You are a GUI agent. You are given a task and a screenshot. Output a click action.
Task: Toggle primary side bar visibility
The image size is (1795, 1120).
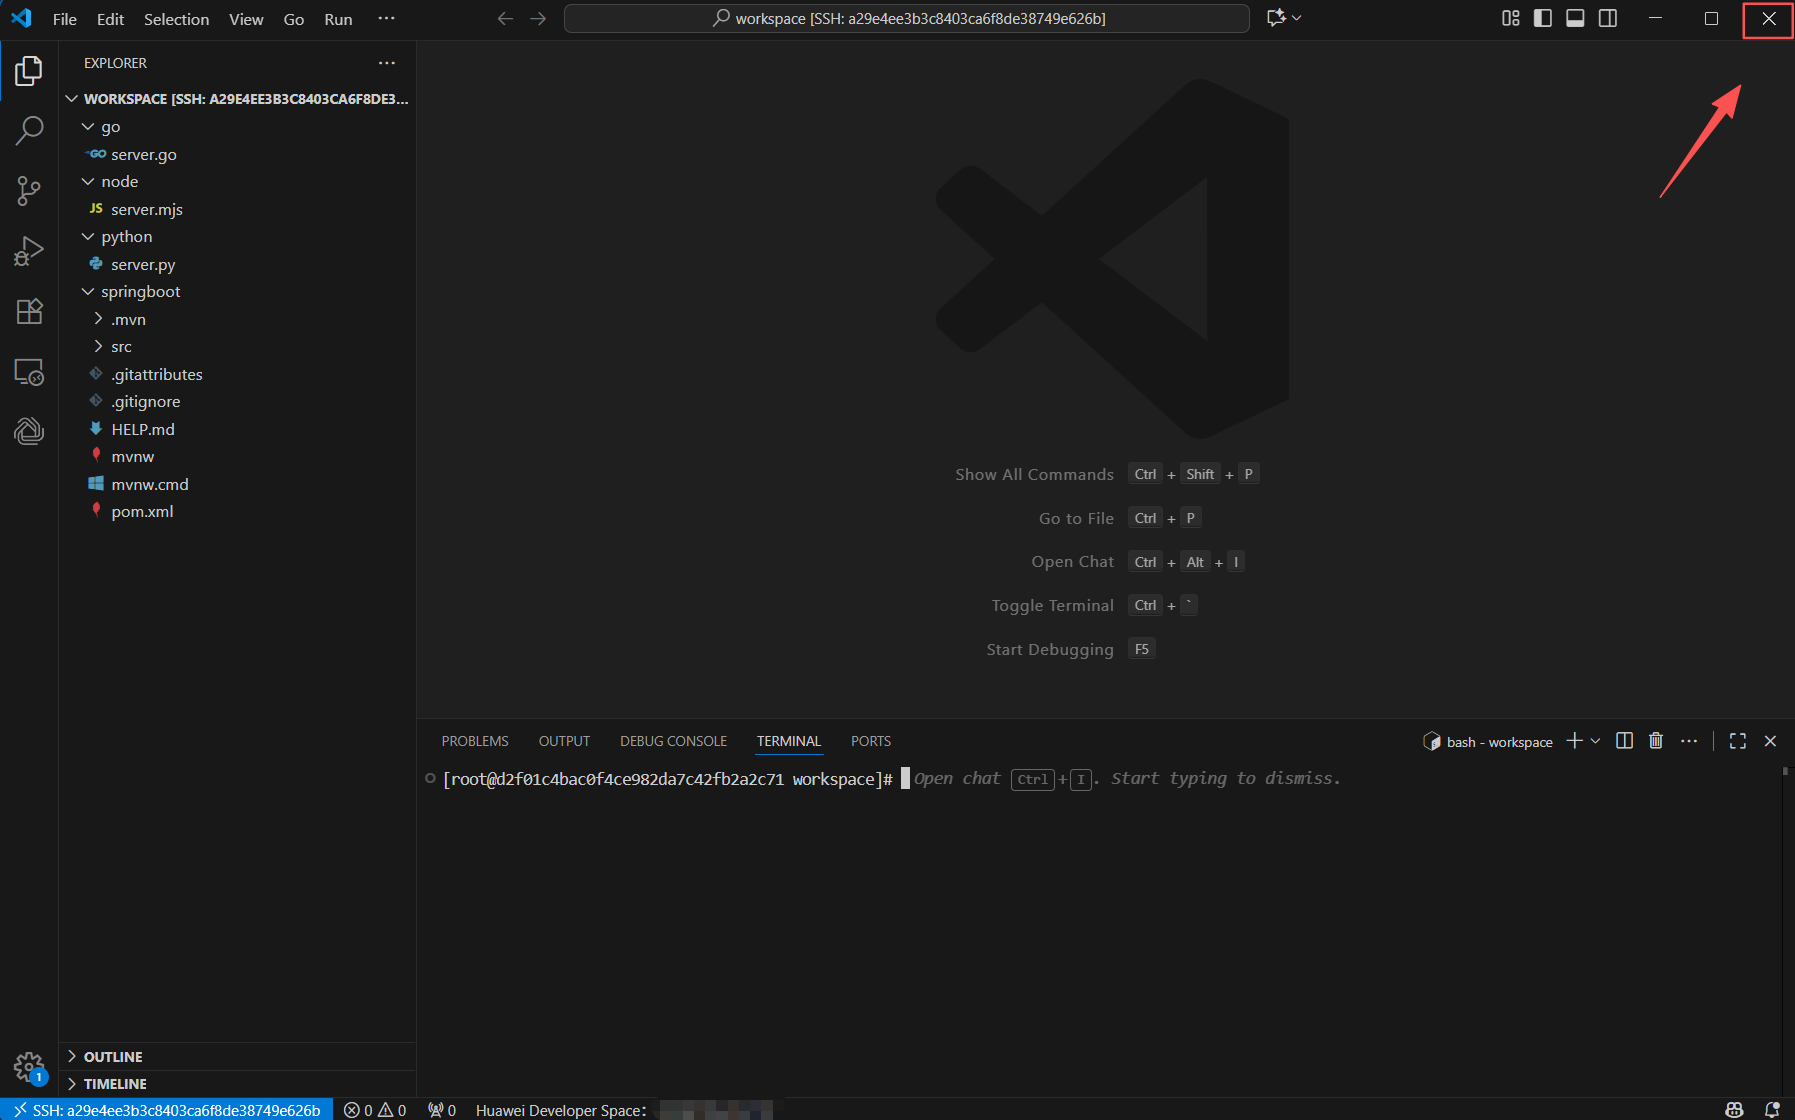pyautogui.click(x=1543, y=18)
